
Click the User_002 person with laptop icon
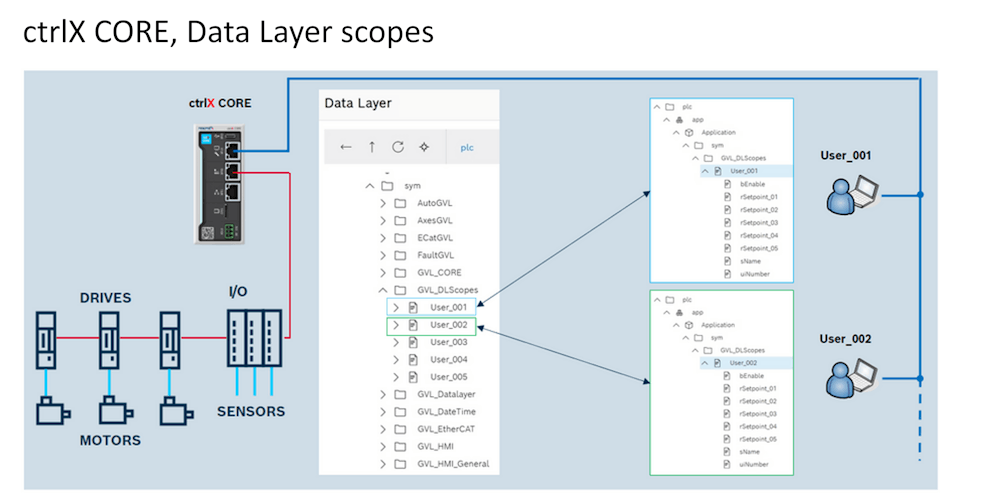(852, 378)
